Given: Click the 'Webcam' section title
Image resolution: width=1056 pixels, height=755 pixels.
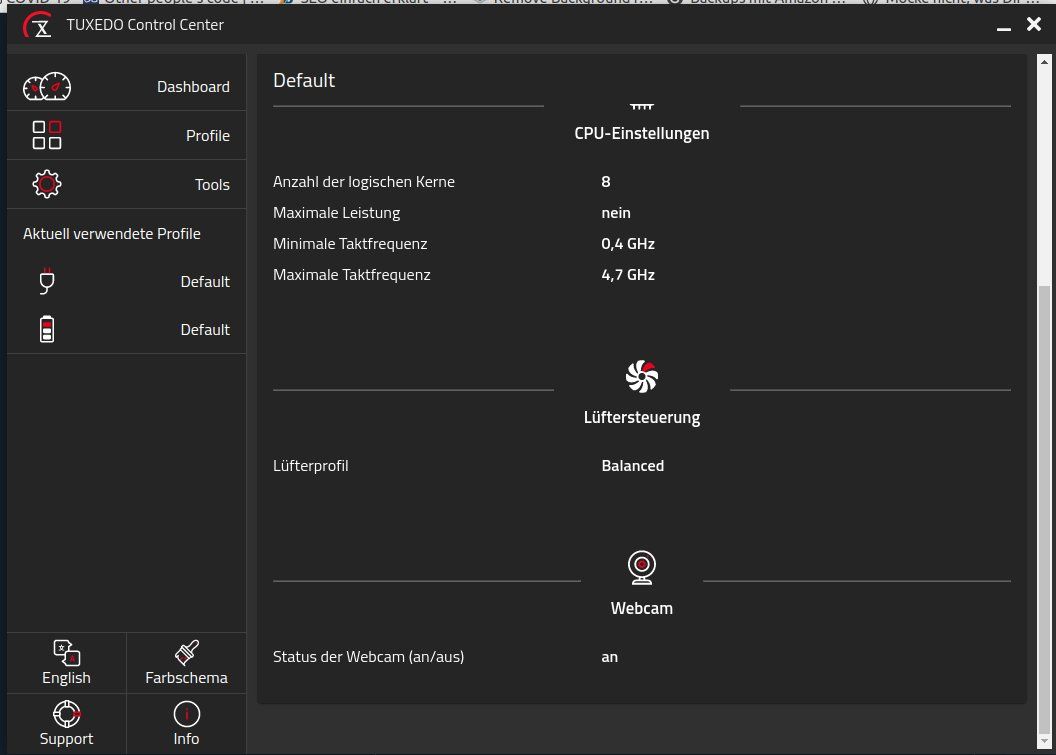Looking at the screenshot, I should [642, 608].
